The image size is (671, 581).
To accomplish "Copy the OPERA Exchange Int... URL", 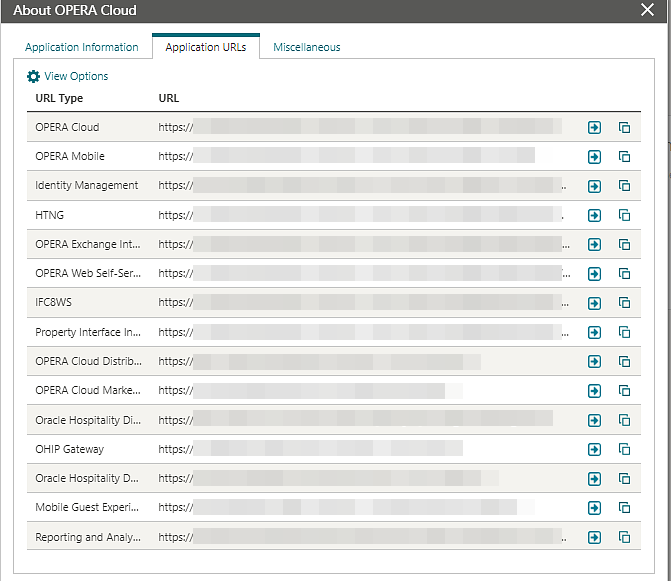I will [x=624, y=244].
